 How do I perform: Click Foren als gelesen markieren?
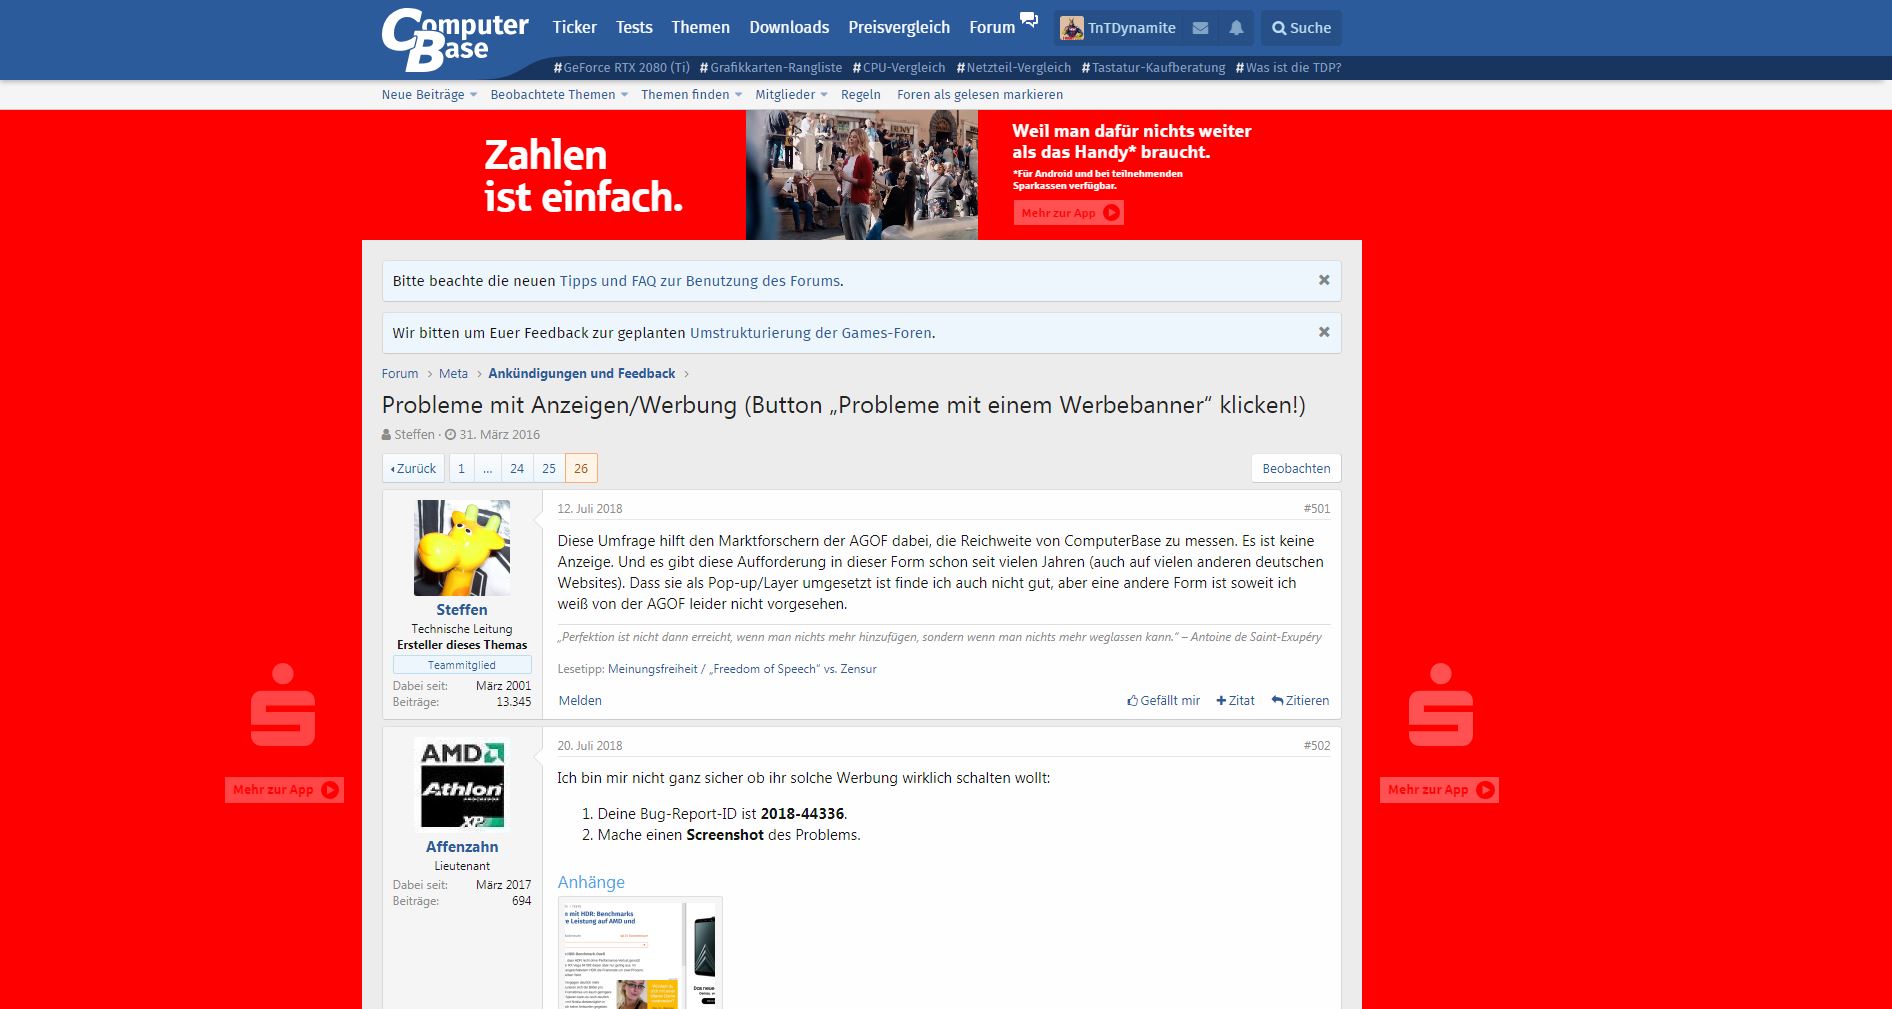click(980, 94)
